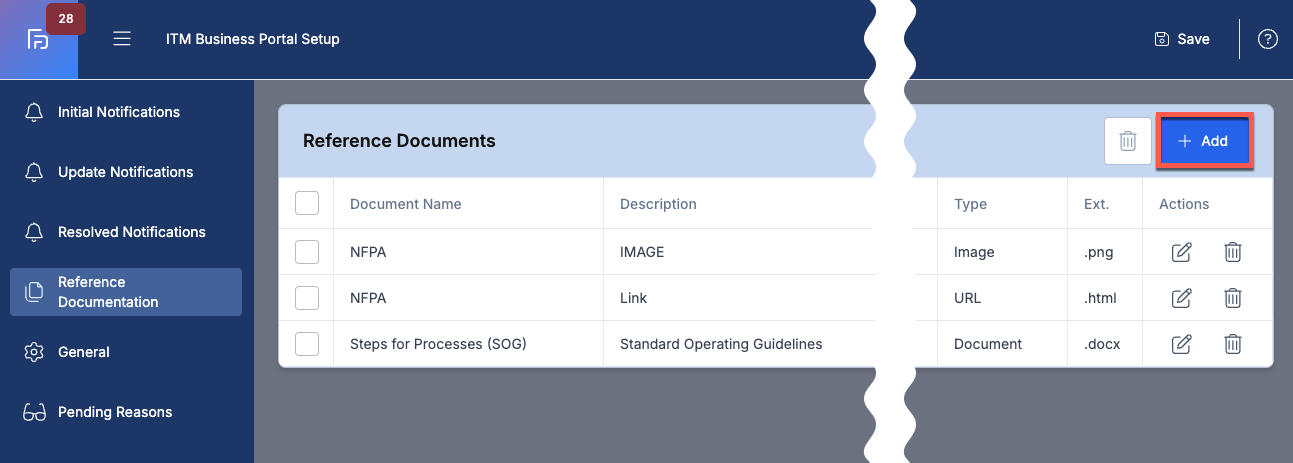Toggle the select-all checkbox in table header

[x=307, y=204]
